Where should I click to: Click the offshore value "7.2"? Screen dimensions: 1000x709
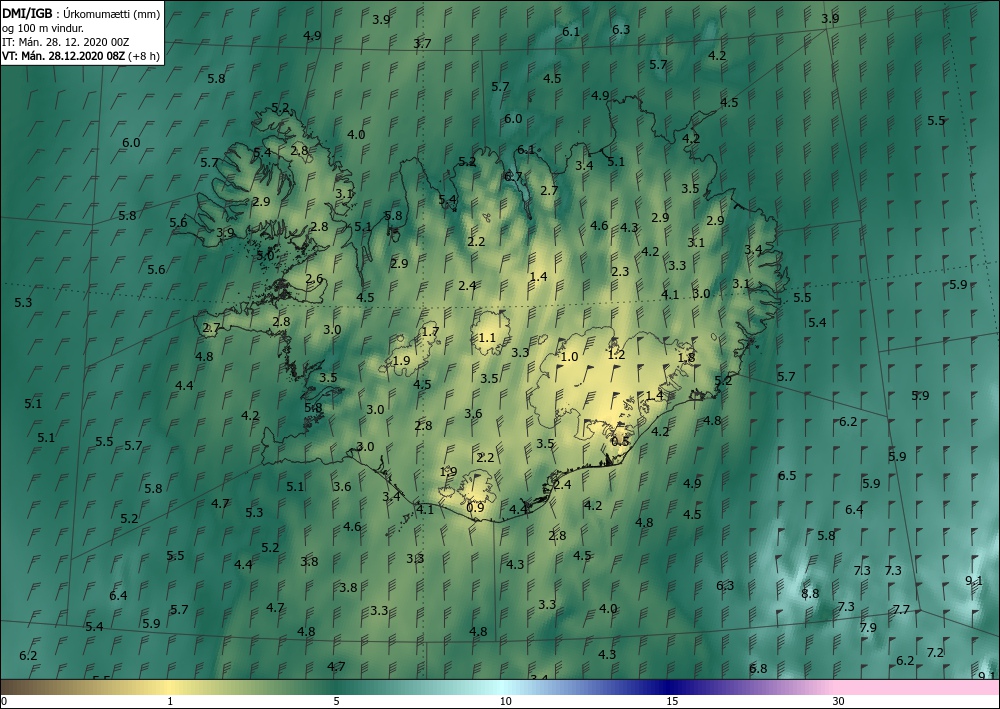tap(935, 653)
